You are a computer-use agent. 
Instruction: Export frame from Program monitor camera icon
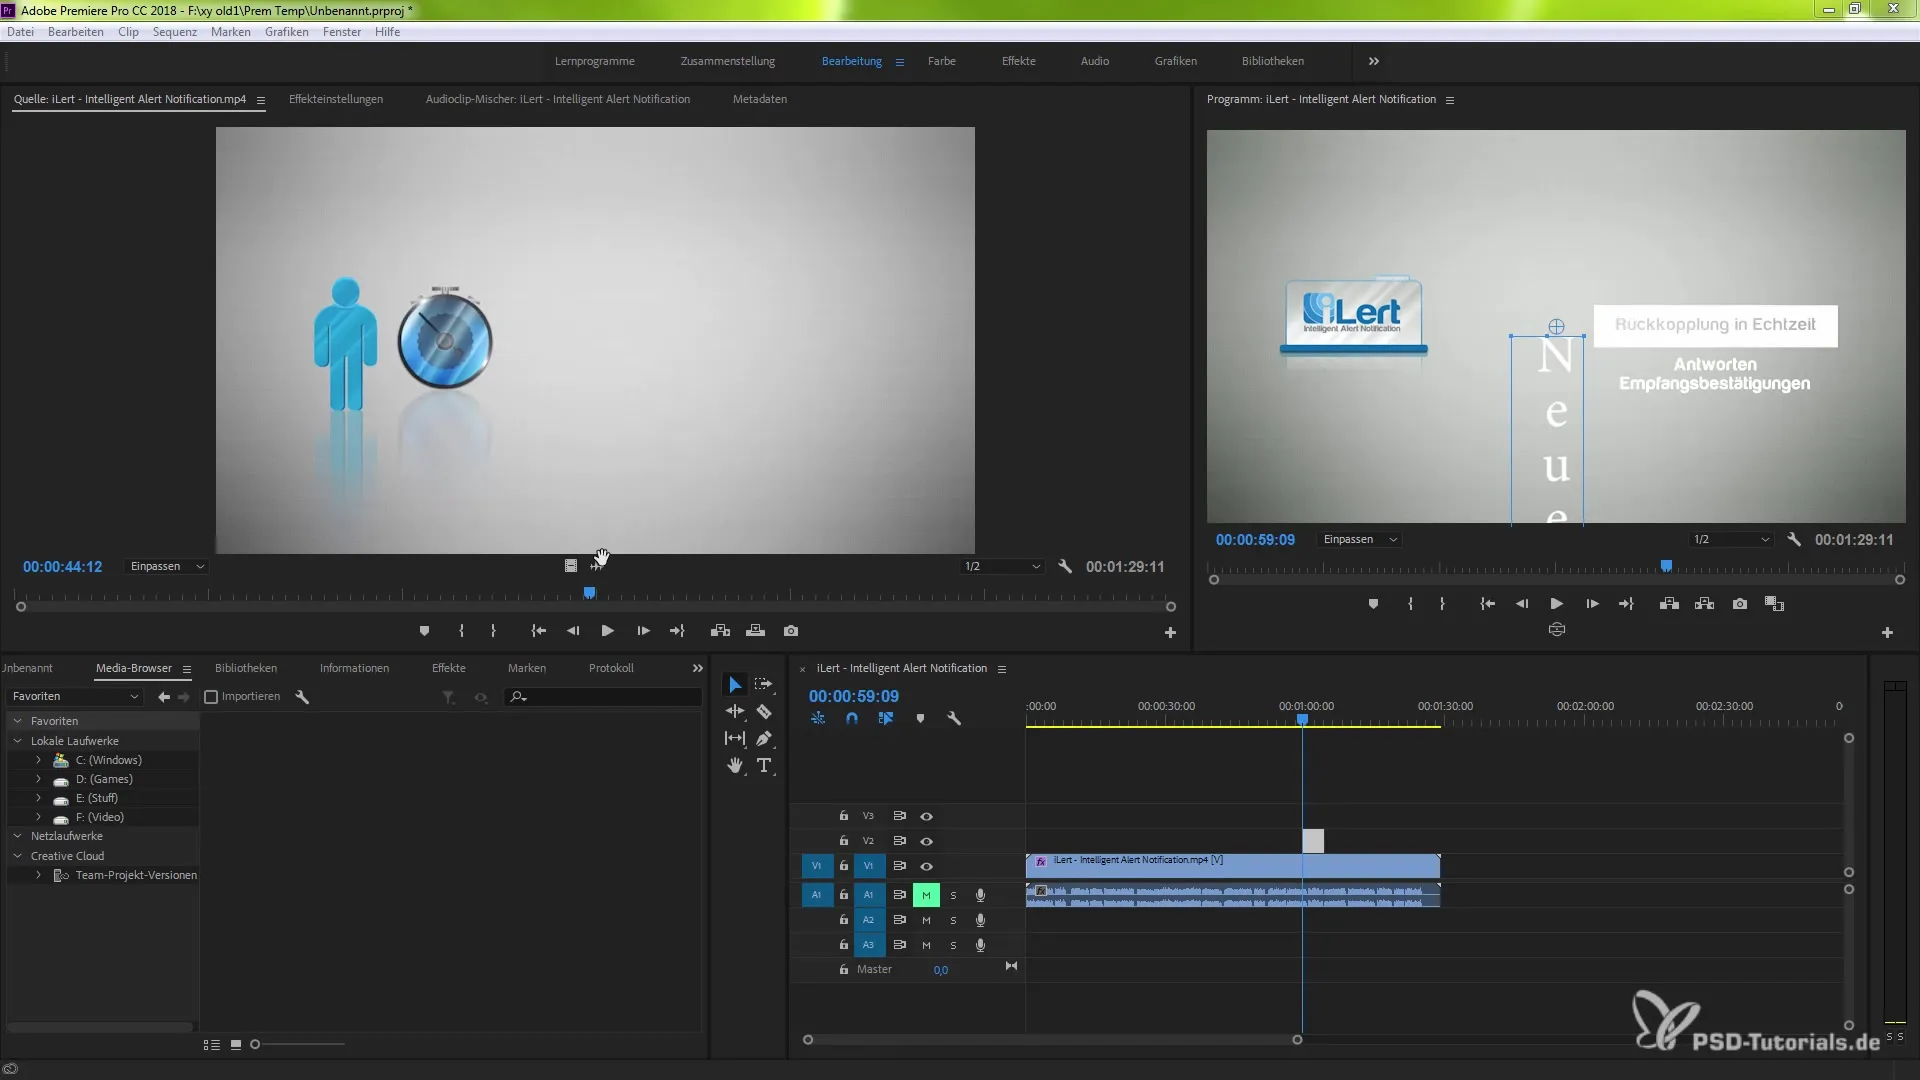coord(1740,604)
